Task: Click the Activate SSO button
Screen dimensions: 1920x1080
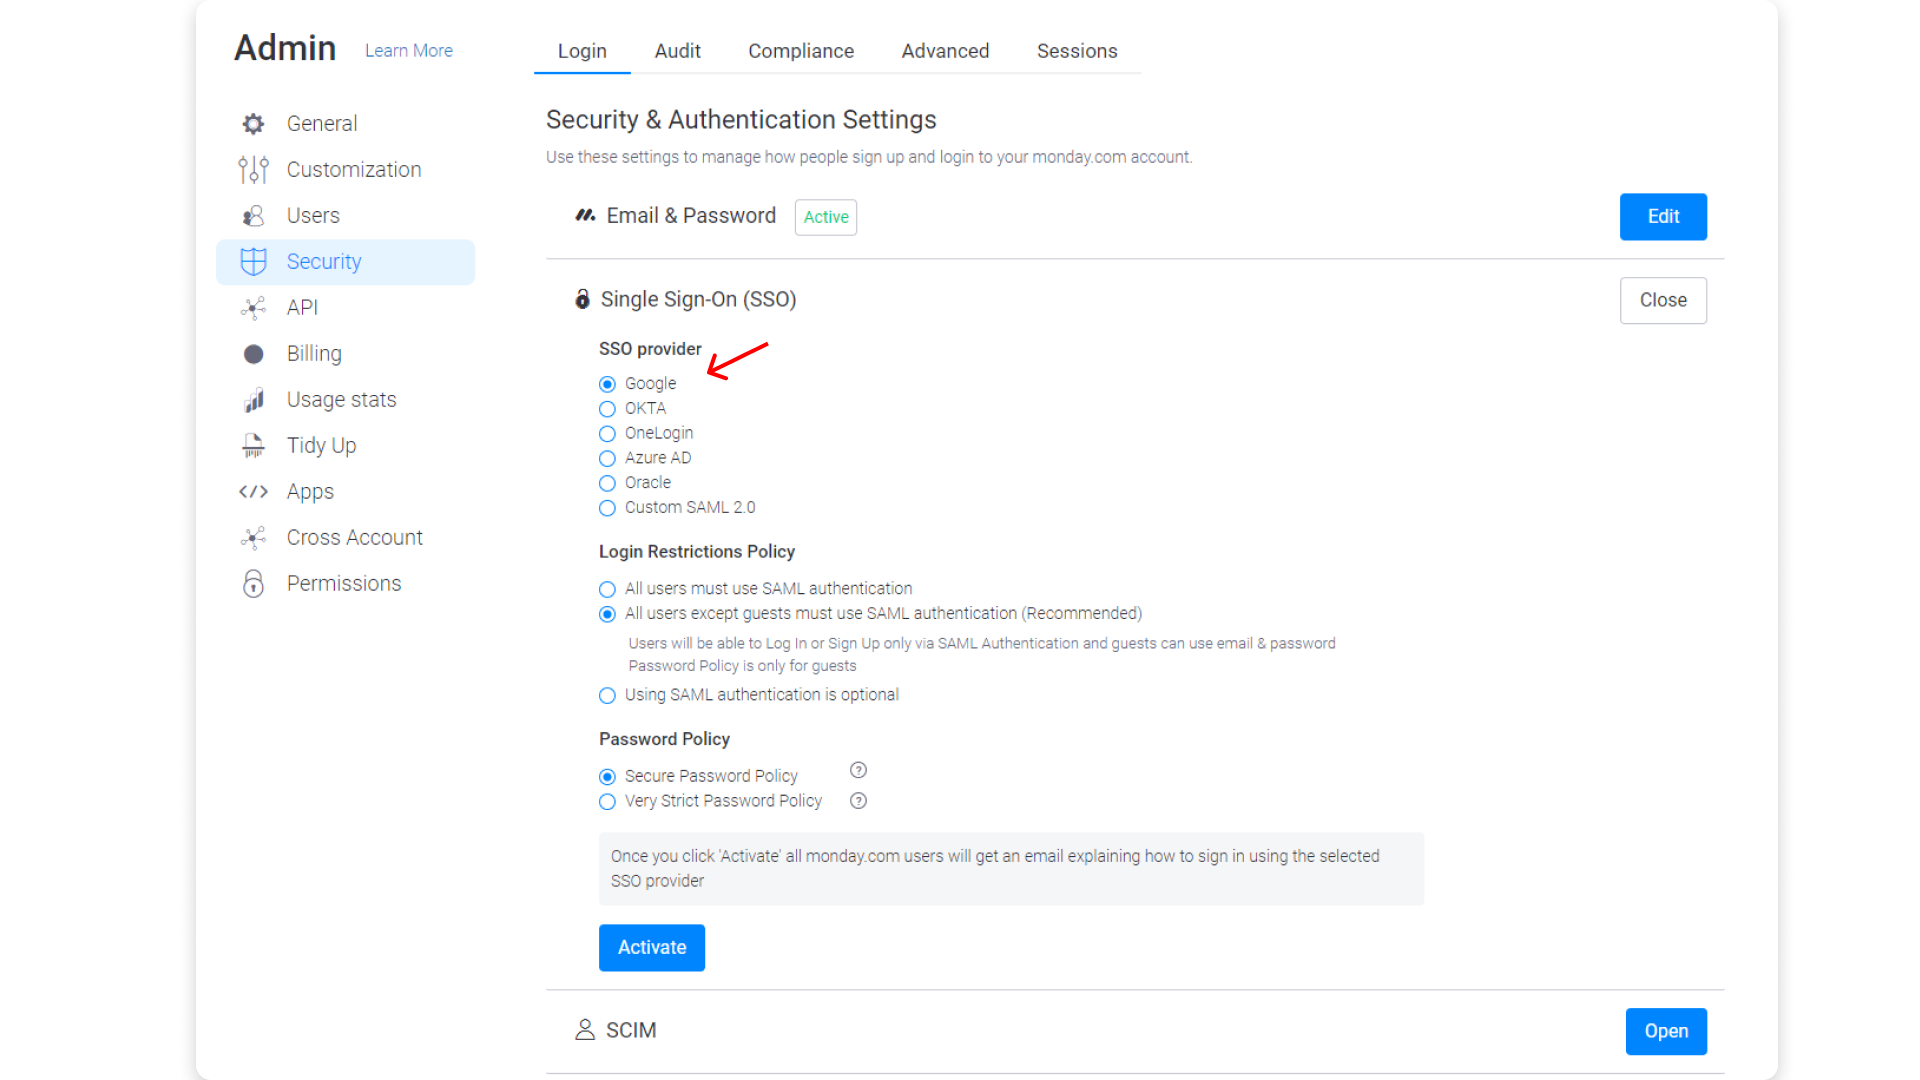Action: coord(652,948)
